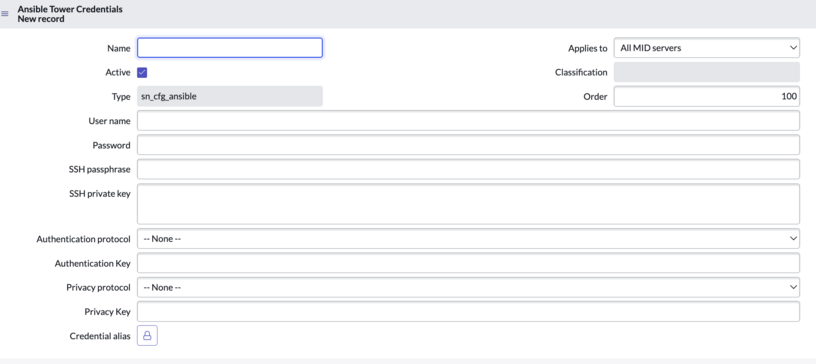
Task: Expand the Privacy protocol dropdown
Action: coord(468,287)
